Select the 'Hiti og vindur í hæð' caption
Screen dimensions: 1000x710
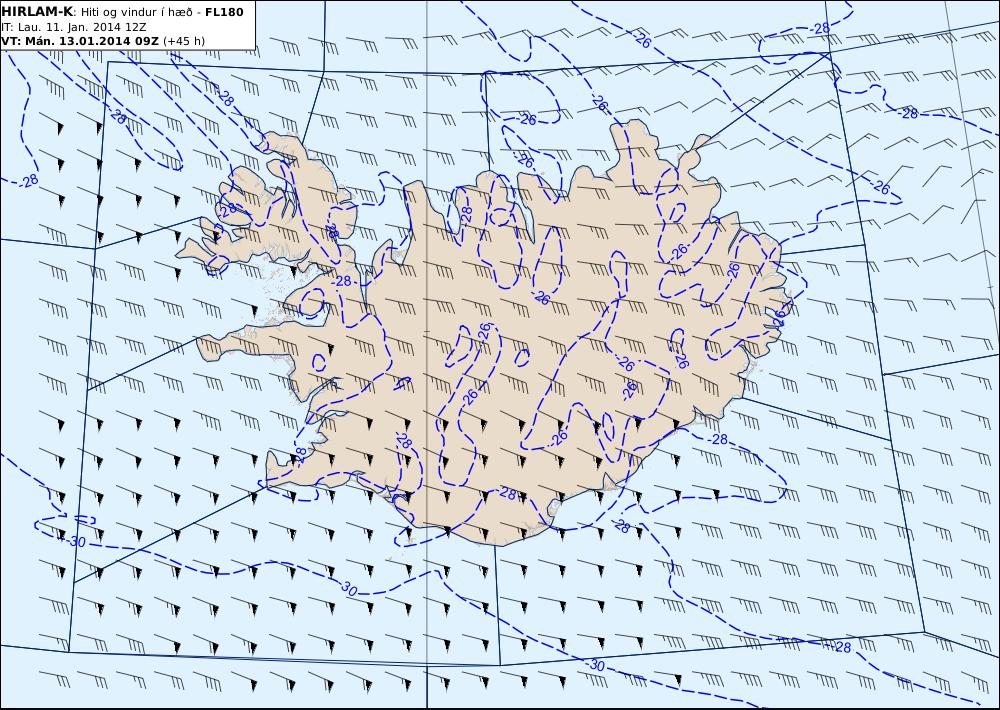click(x=136, y=12)
